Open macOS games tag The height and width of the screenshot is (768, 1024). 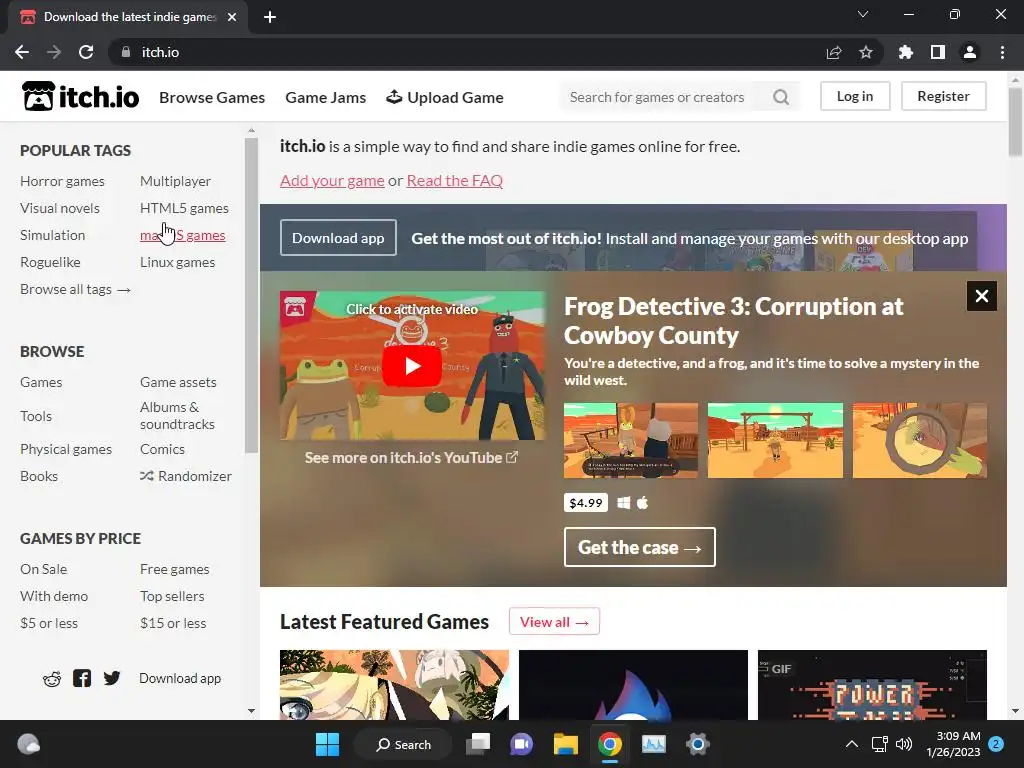(183, 235)
